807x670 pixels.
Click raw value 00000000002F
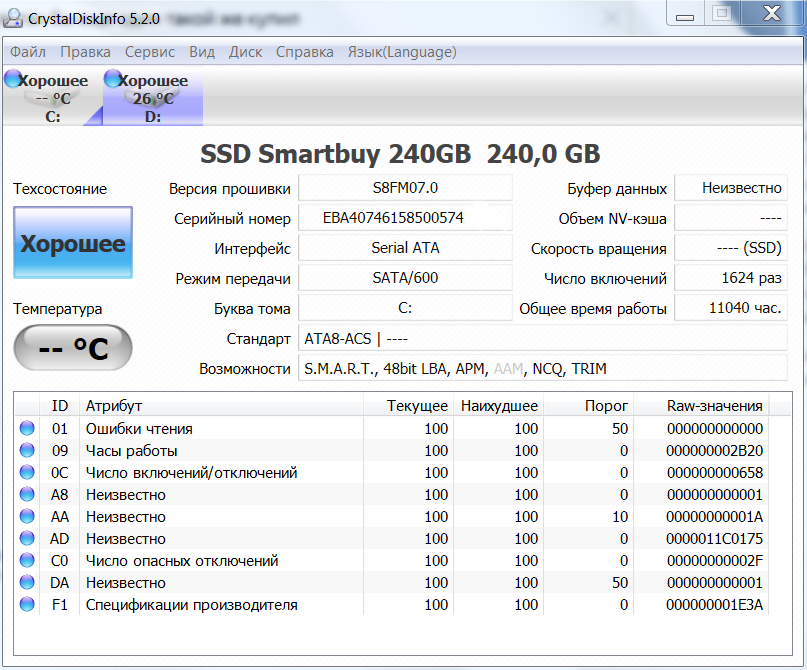point(714,561)
